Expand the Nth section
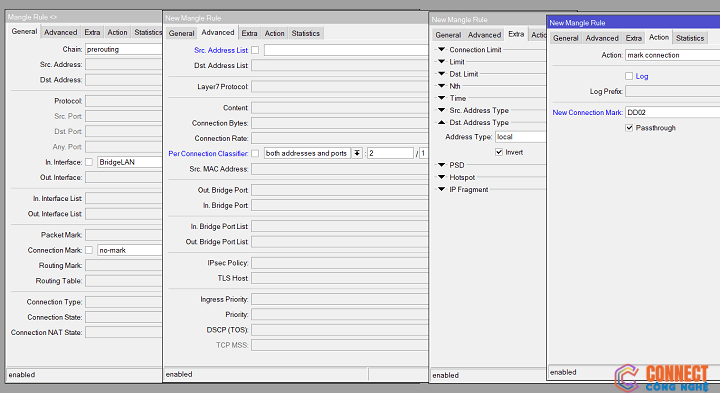Image resolution: width=720 pixels, height=393 pixels. pyautogui.click(x=442, y=86)
